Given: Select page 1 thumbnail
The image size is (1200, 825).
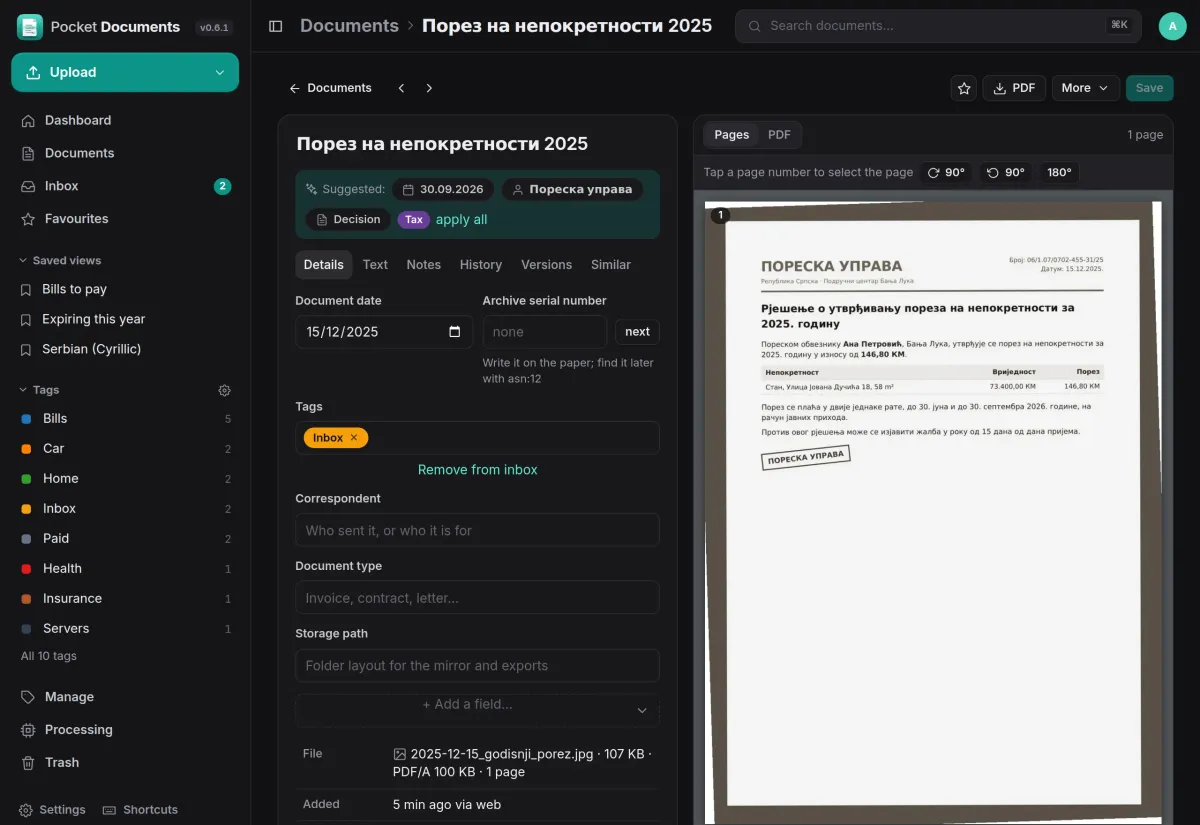Looking at the screenshot, I should [720, 215].
